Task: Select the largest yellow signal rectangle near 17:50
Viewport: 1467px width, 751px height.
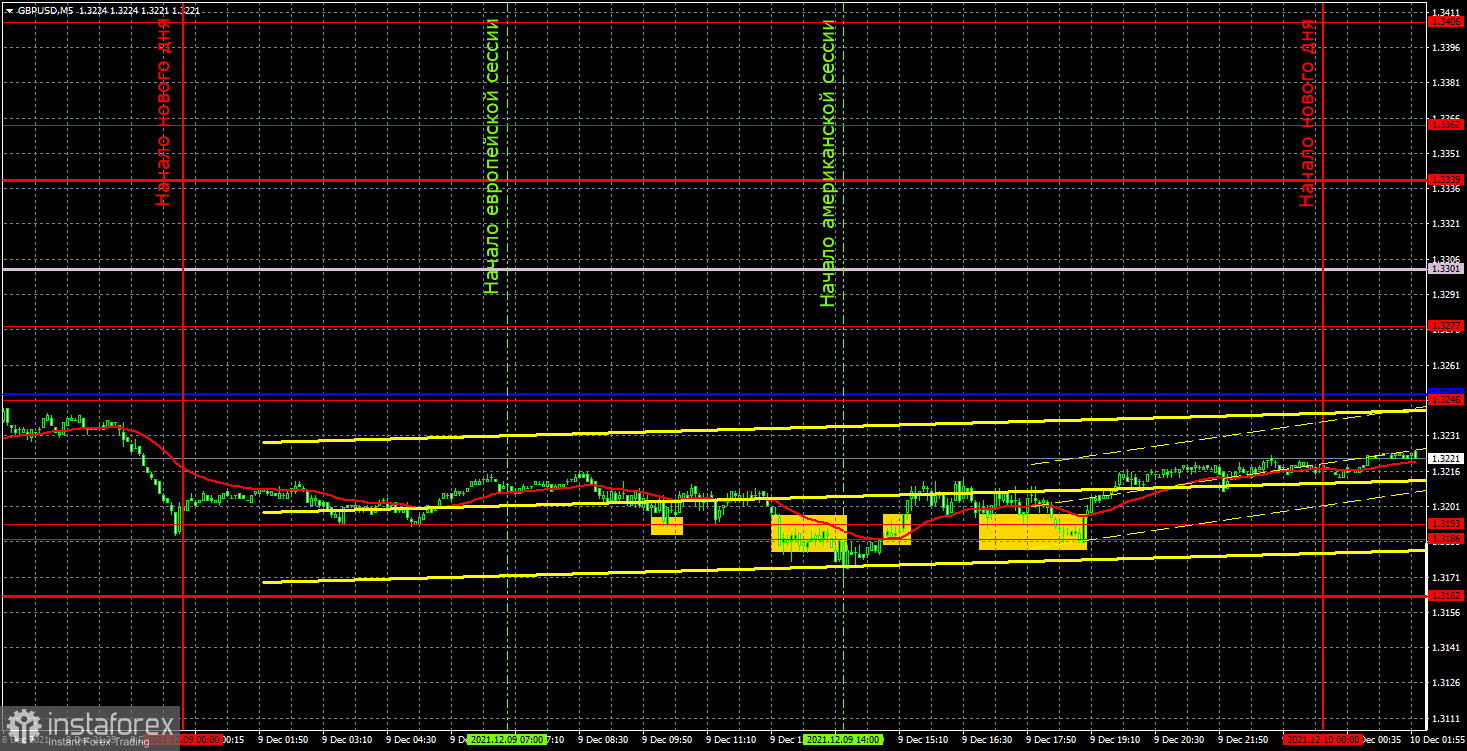Action: click(1033, 532)
